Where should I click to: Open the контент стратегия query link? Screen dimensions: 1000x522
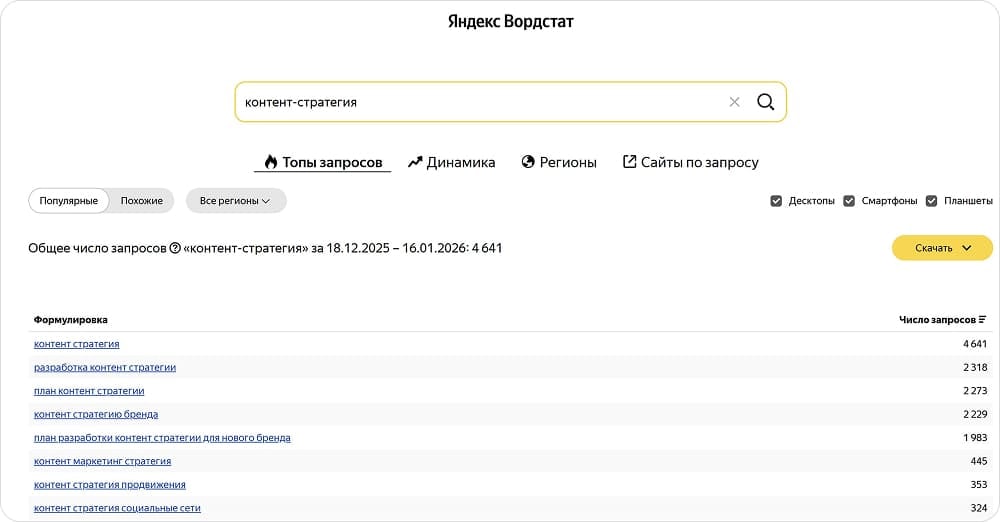tap(77, 344)
